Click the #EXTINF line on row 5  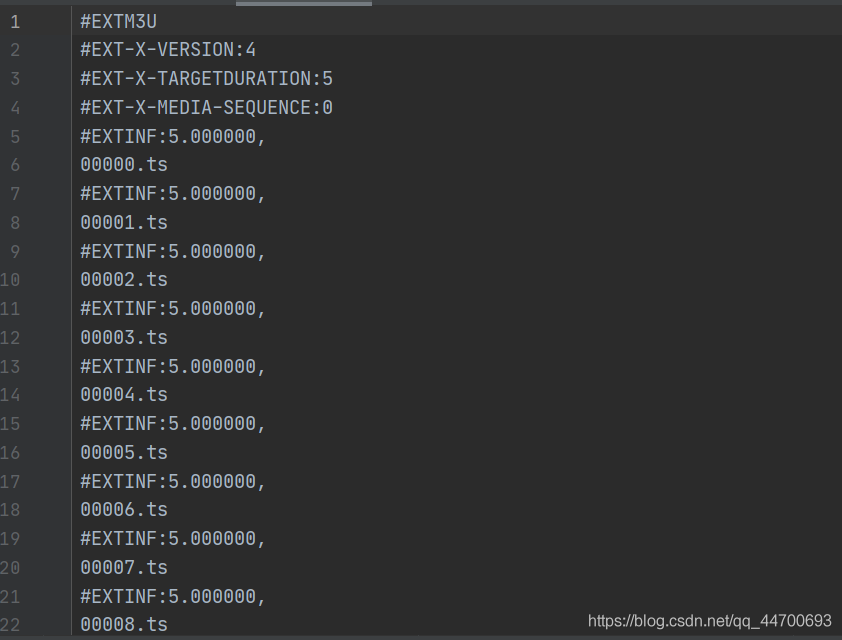(173, 136)
